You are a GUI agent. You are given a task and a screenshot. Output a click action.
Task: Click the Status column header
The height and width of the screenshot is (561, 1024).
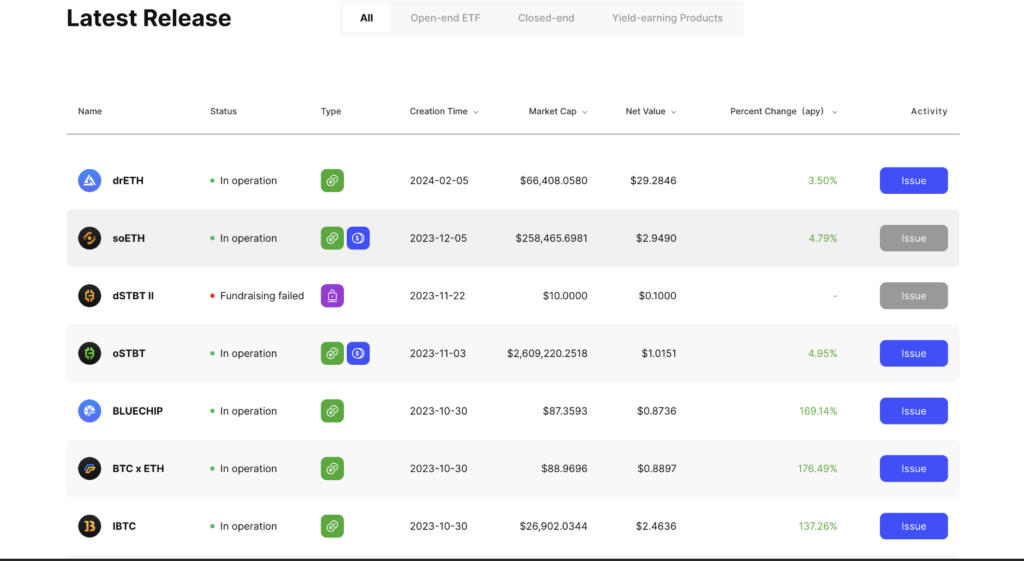pos(223,111)
